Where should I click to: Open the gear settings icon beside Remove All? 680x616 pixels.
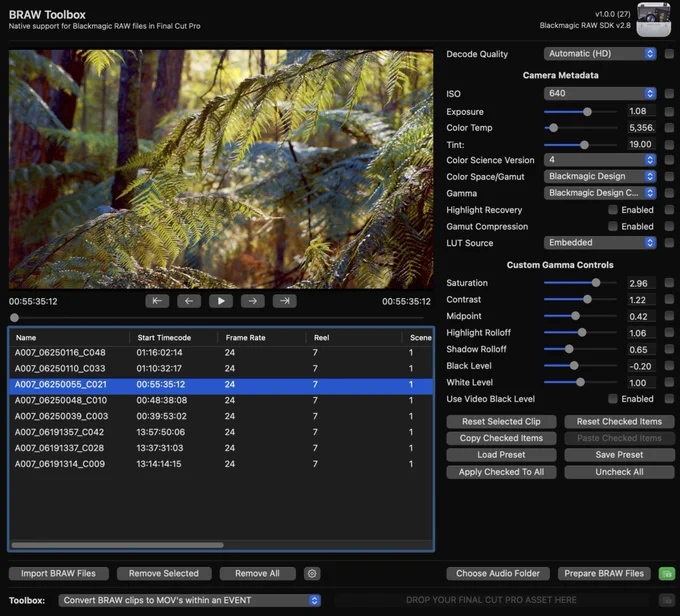[312, 573]
